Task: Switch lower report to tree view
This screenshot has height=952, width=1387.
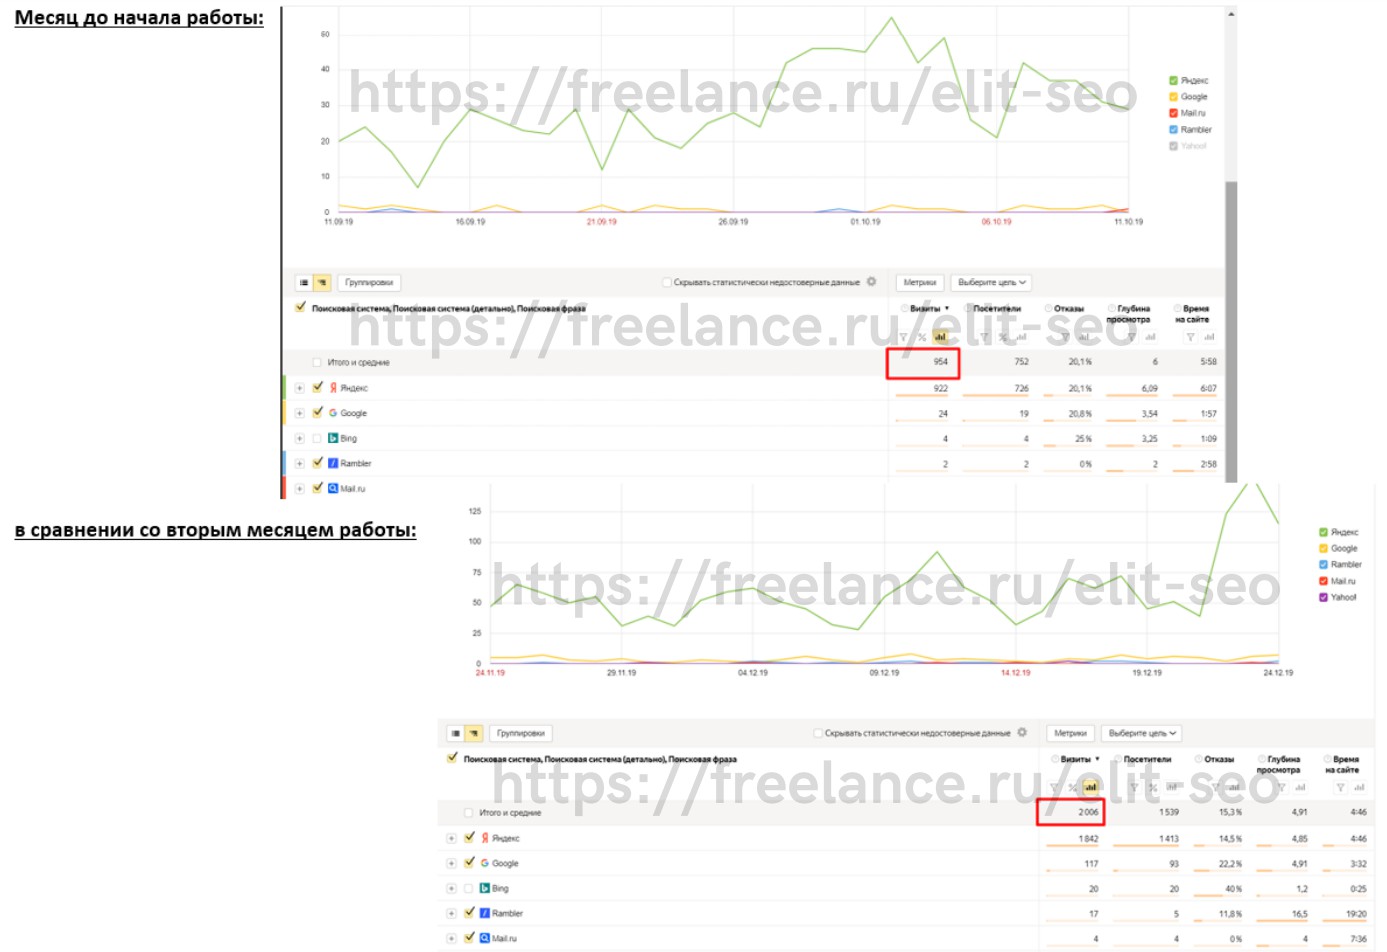Action: tap(474, 733)
